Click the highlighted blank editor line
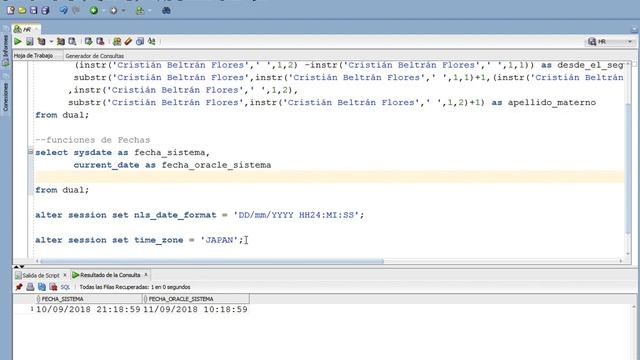 pos(329,177)
